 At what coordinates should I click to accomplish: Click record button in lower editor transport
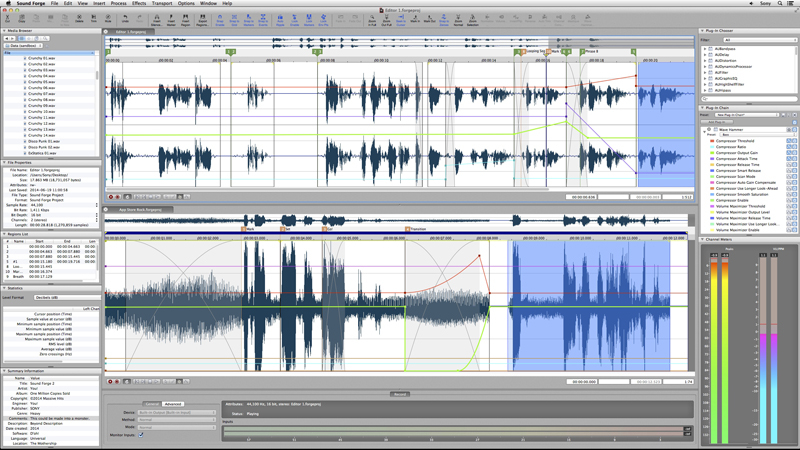tap(117, 382)
